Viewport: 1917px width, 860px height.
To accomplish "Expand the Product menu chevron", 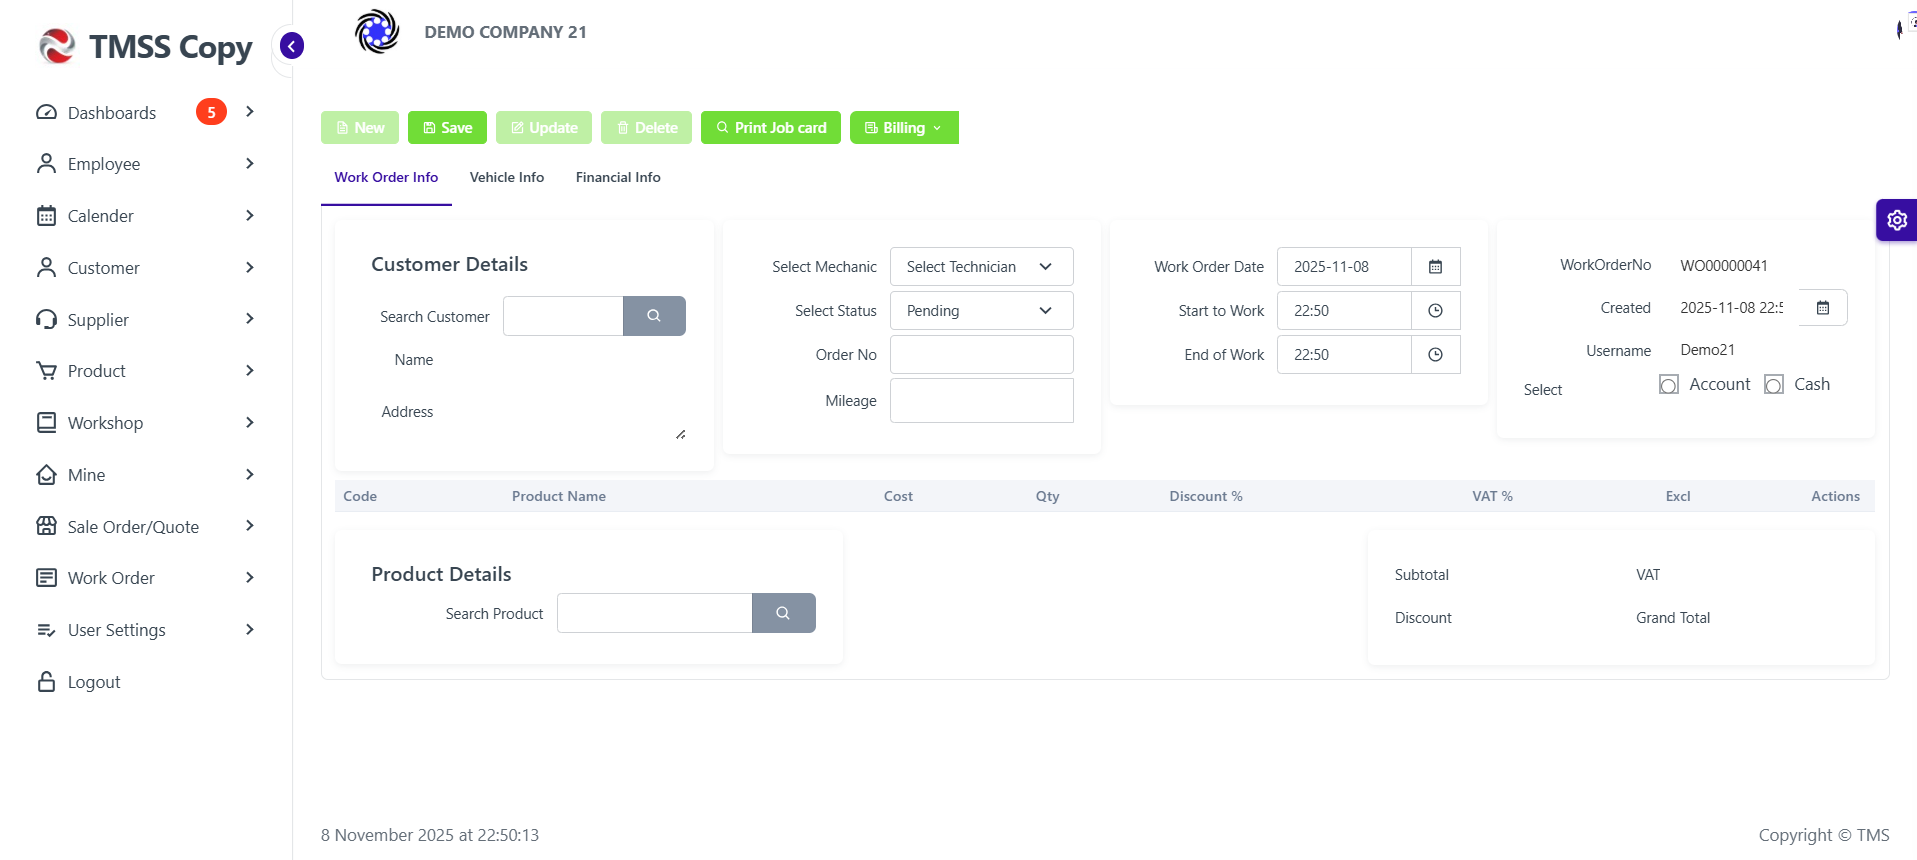I will (250, 370).
